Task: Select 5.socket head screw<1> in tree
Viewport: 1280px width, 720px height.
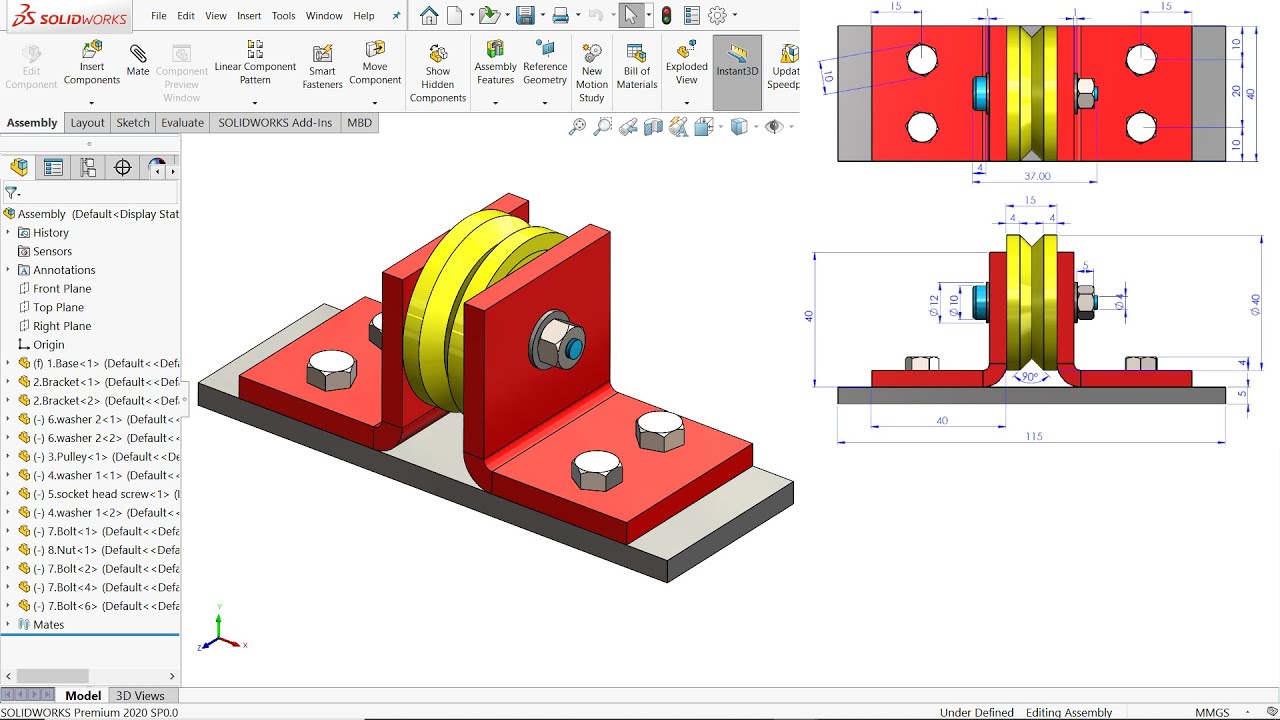Action: click(105, 494)
